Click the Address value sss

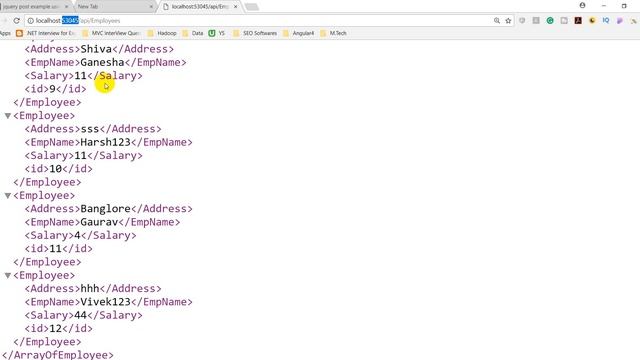pos(90,129)
